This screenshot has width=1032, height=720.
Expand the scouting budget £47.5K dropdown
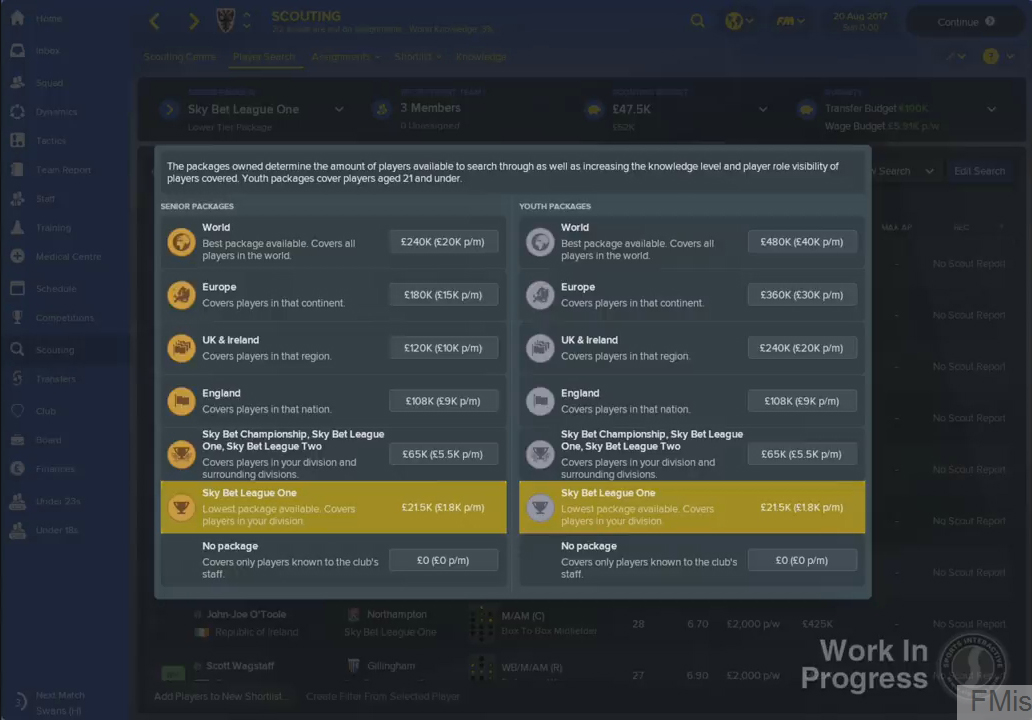(x=763, y=109)
